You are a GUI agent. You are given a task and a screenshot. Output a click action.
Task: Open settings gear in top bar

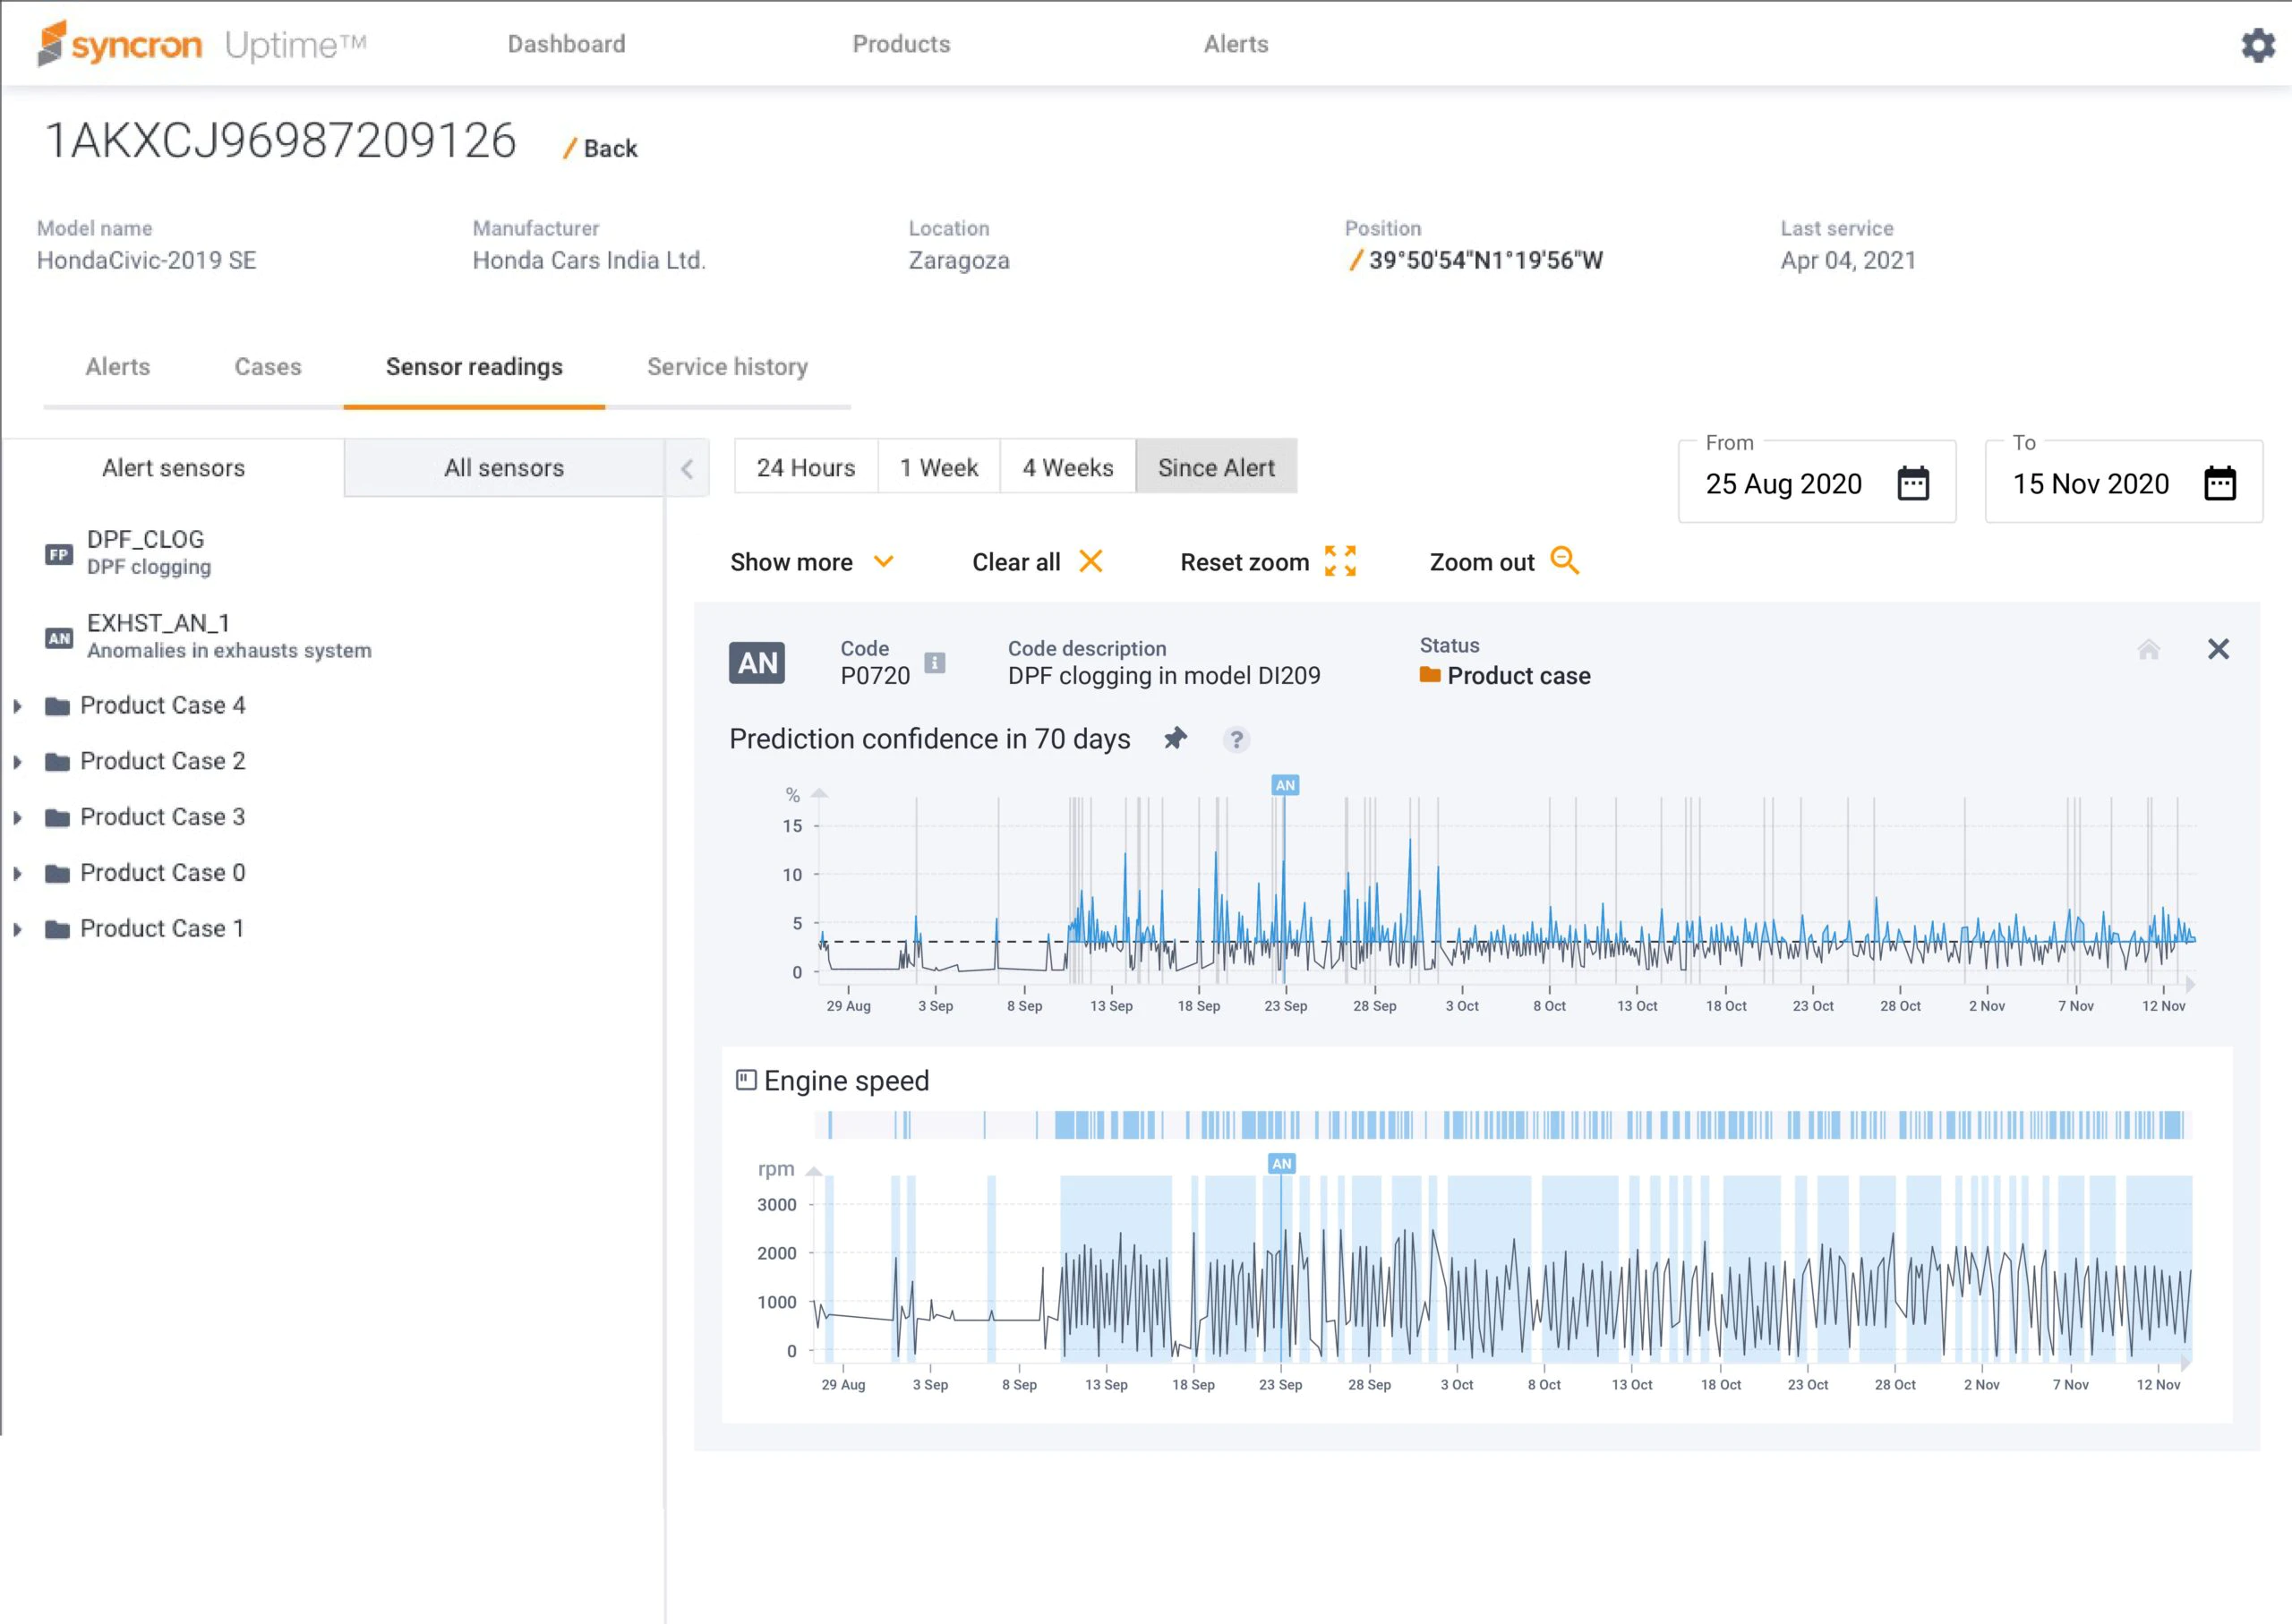pyautogui.click(x=2258, y=45)
